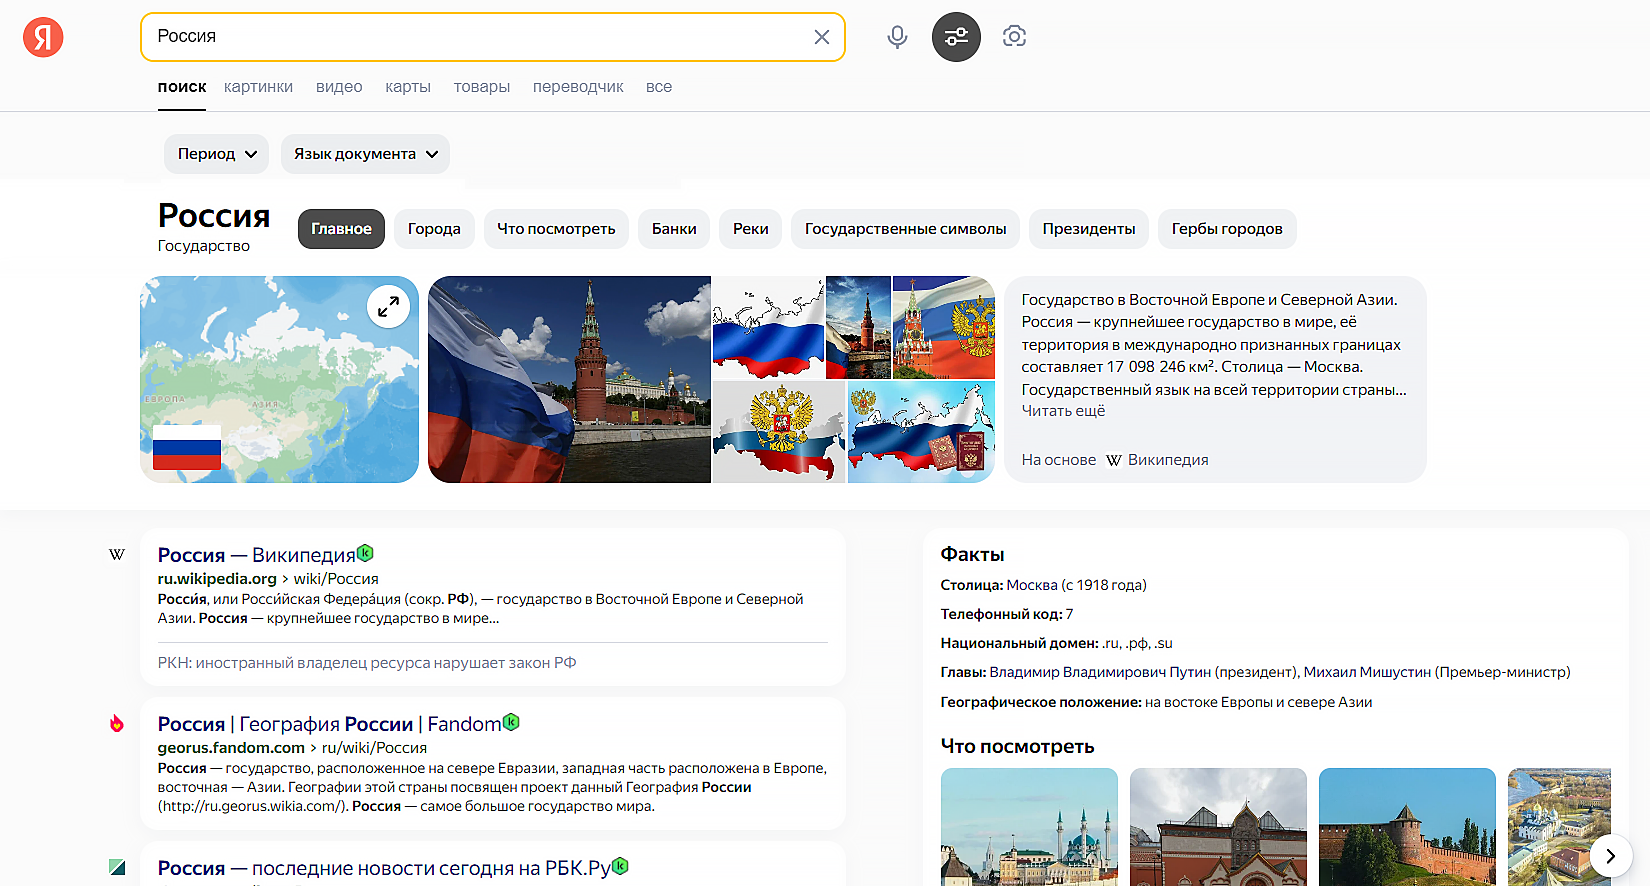Select the Гербы городов chip

1227,229
